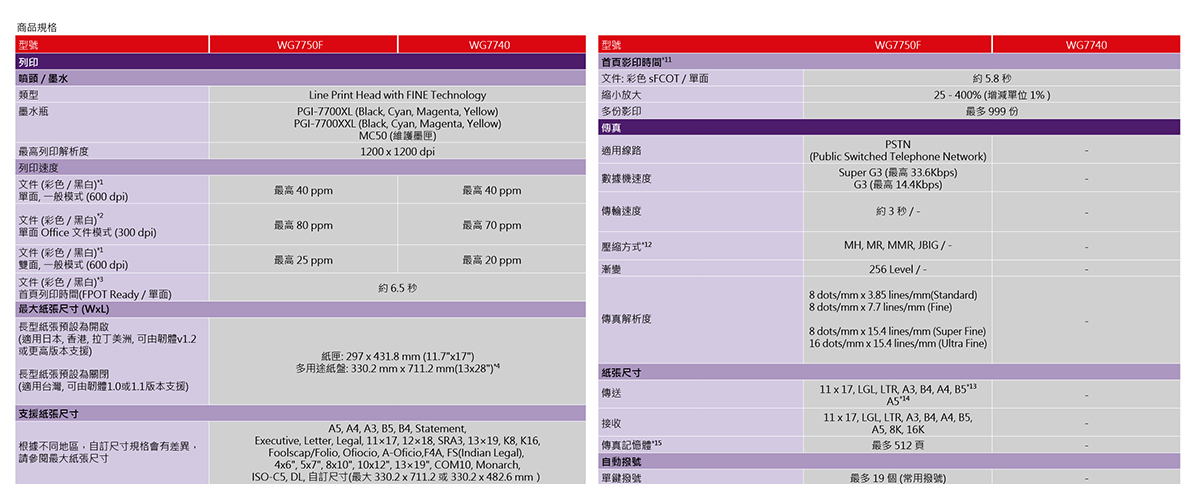Click the 噴頭 / 墨水 subsection row
Screen dimensions: 1200x484
click(300, 78)
